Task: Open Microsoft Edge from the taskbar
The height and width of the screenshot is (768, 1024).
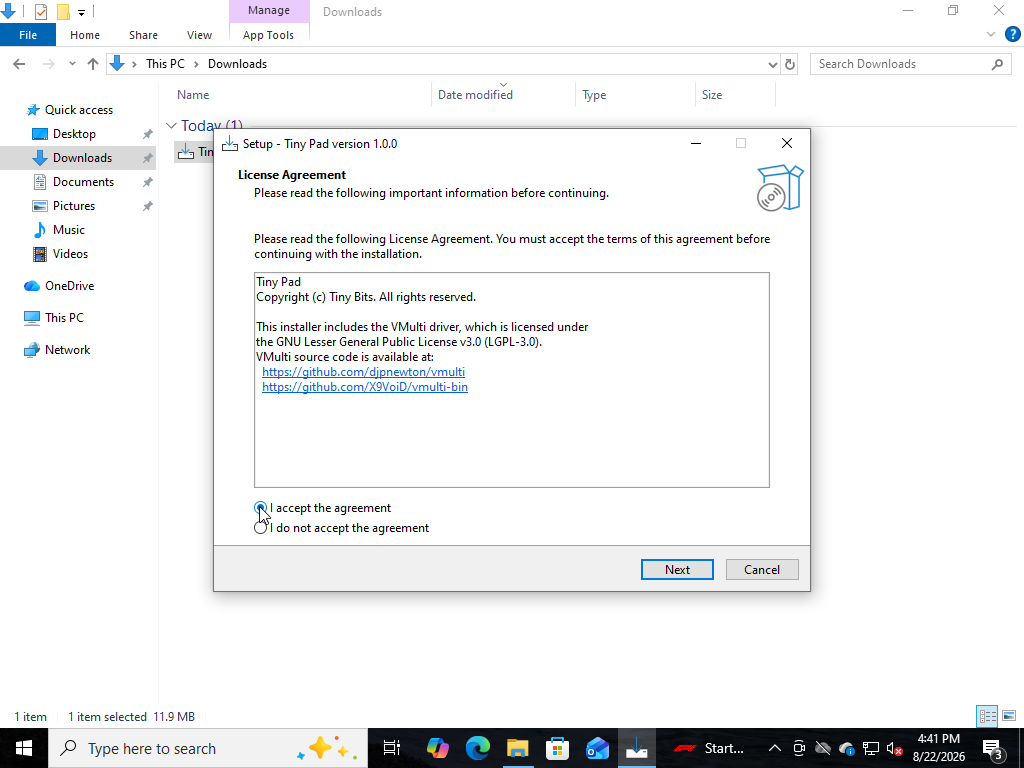Action: (477, 748)
